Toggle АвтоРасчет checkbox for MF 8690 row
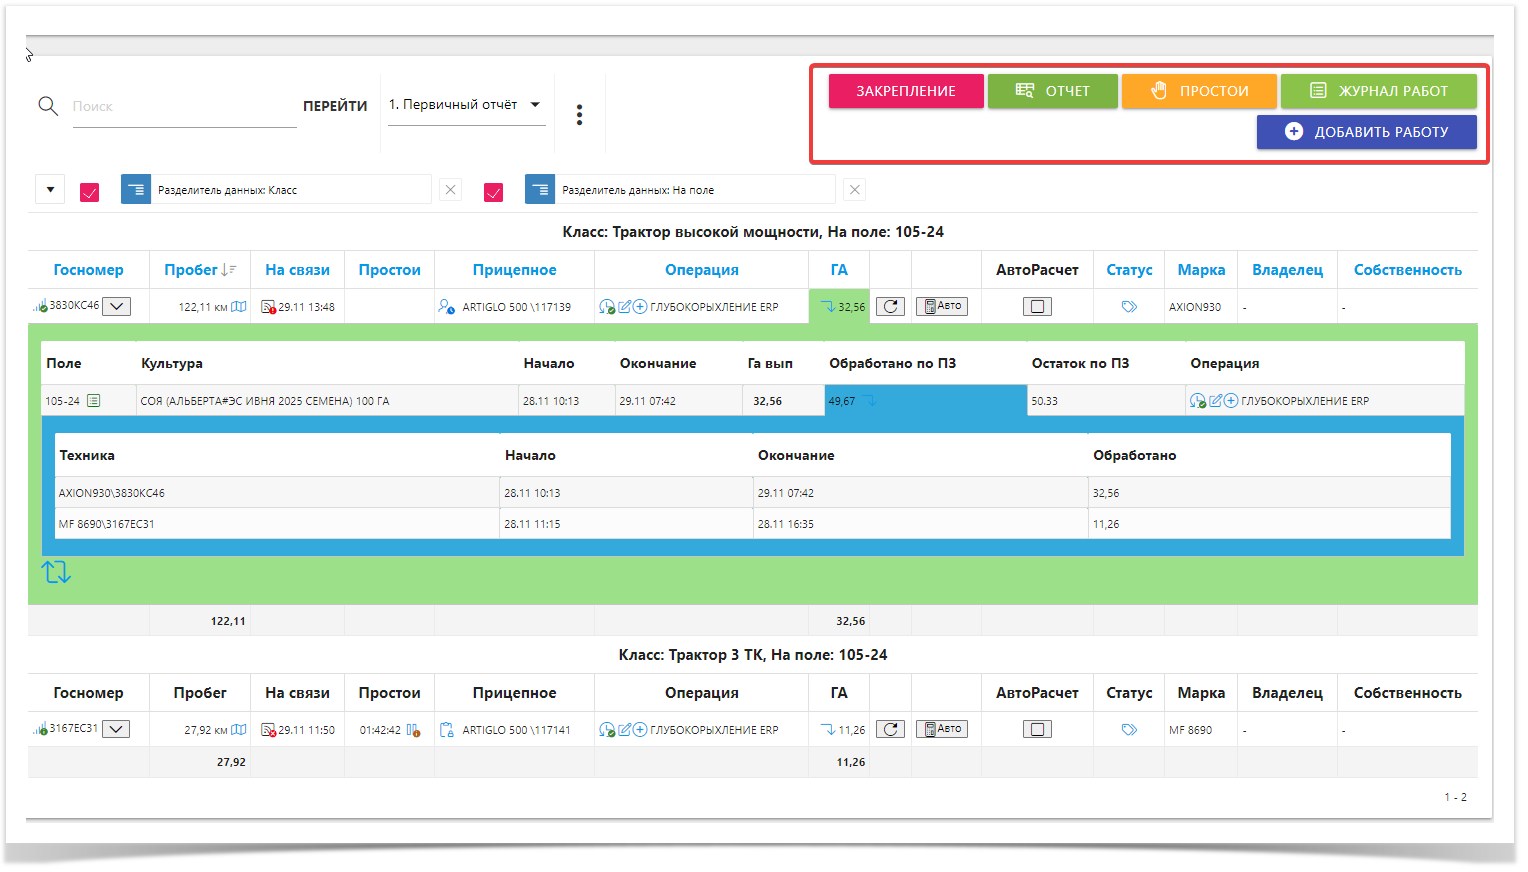The image size is (1528, 872). [x=1037, y=730]
